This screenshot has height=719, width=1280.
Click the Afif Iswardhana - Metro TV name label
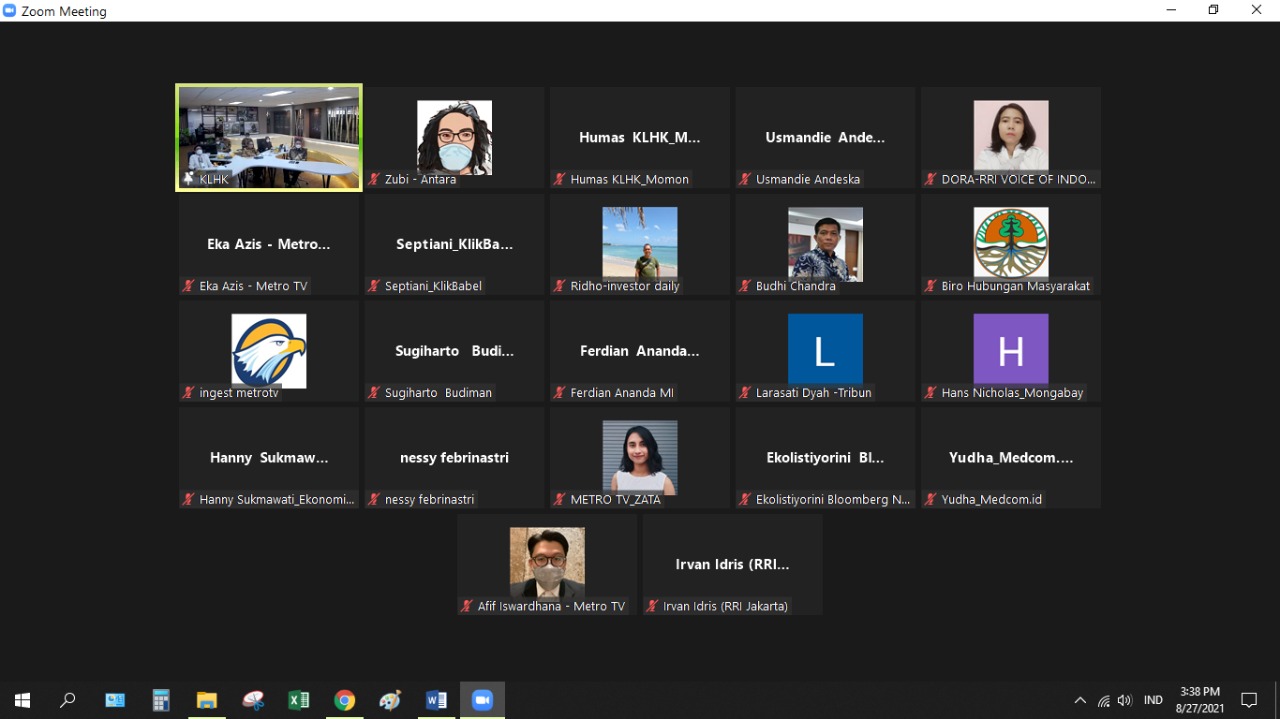pos(550,606)
